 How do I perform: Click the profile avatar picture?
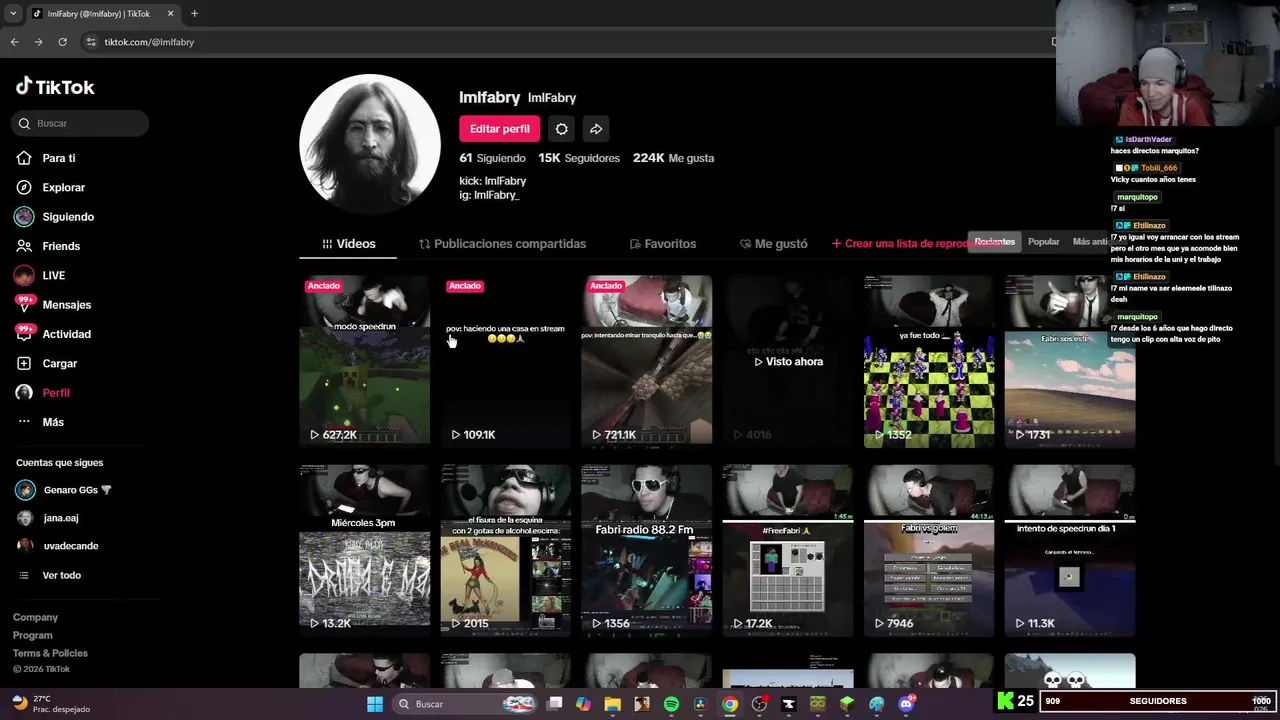click(370, 144)
